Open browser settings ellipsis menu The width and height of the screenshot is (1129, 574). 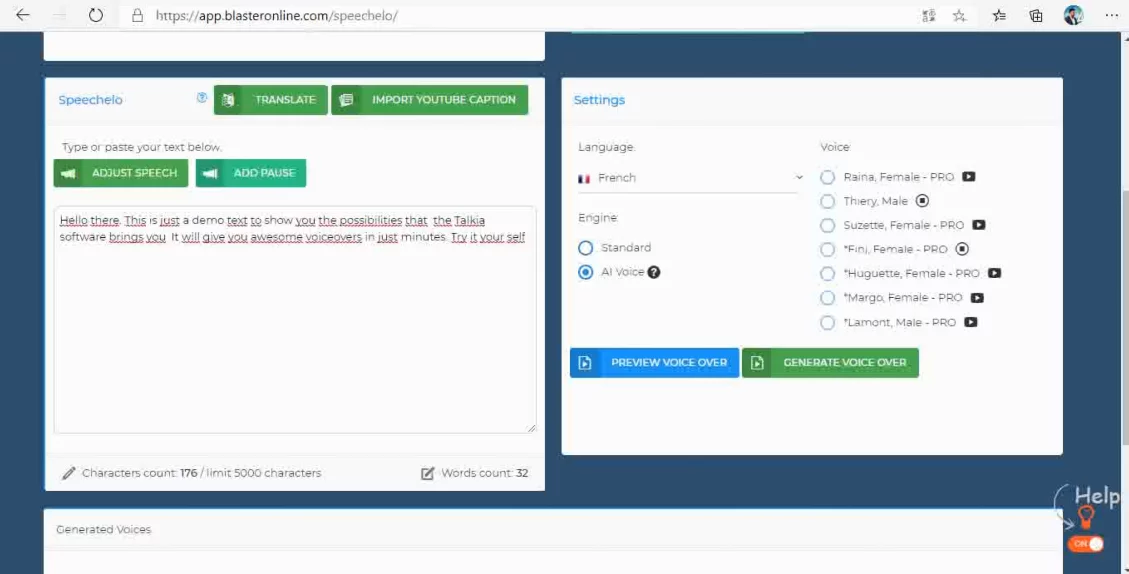coord(1112,15)
